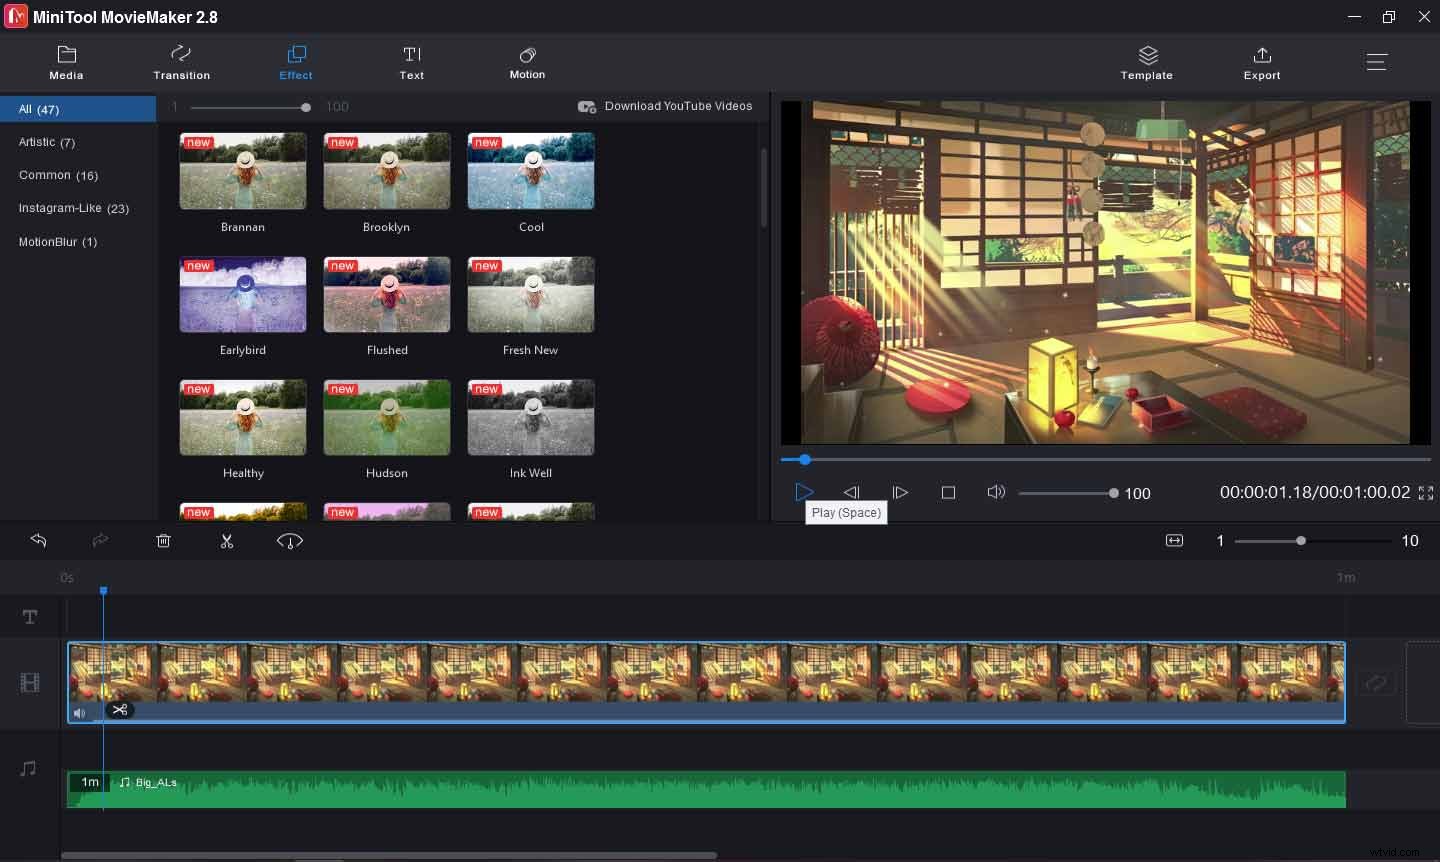Image resolution: width=1440 pixels, height=862 pixels.
Task: Click Download YouTube Videos
Action: pyautogui.click(x=665, y=106)
